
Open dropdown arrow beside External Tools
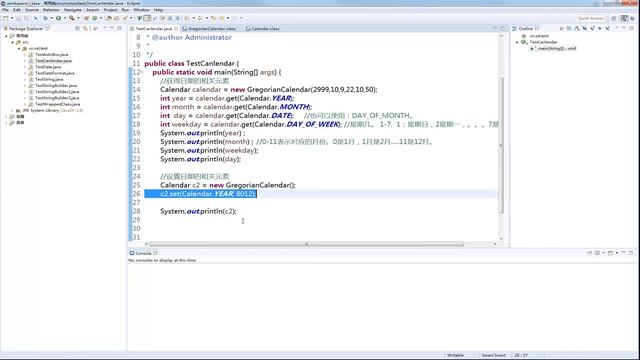[x=78, y=18]
